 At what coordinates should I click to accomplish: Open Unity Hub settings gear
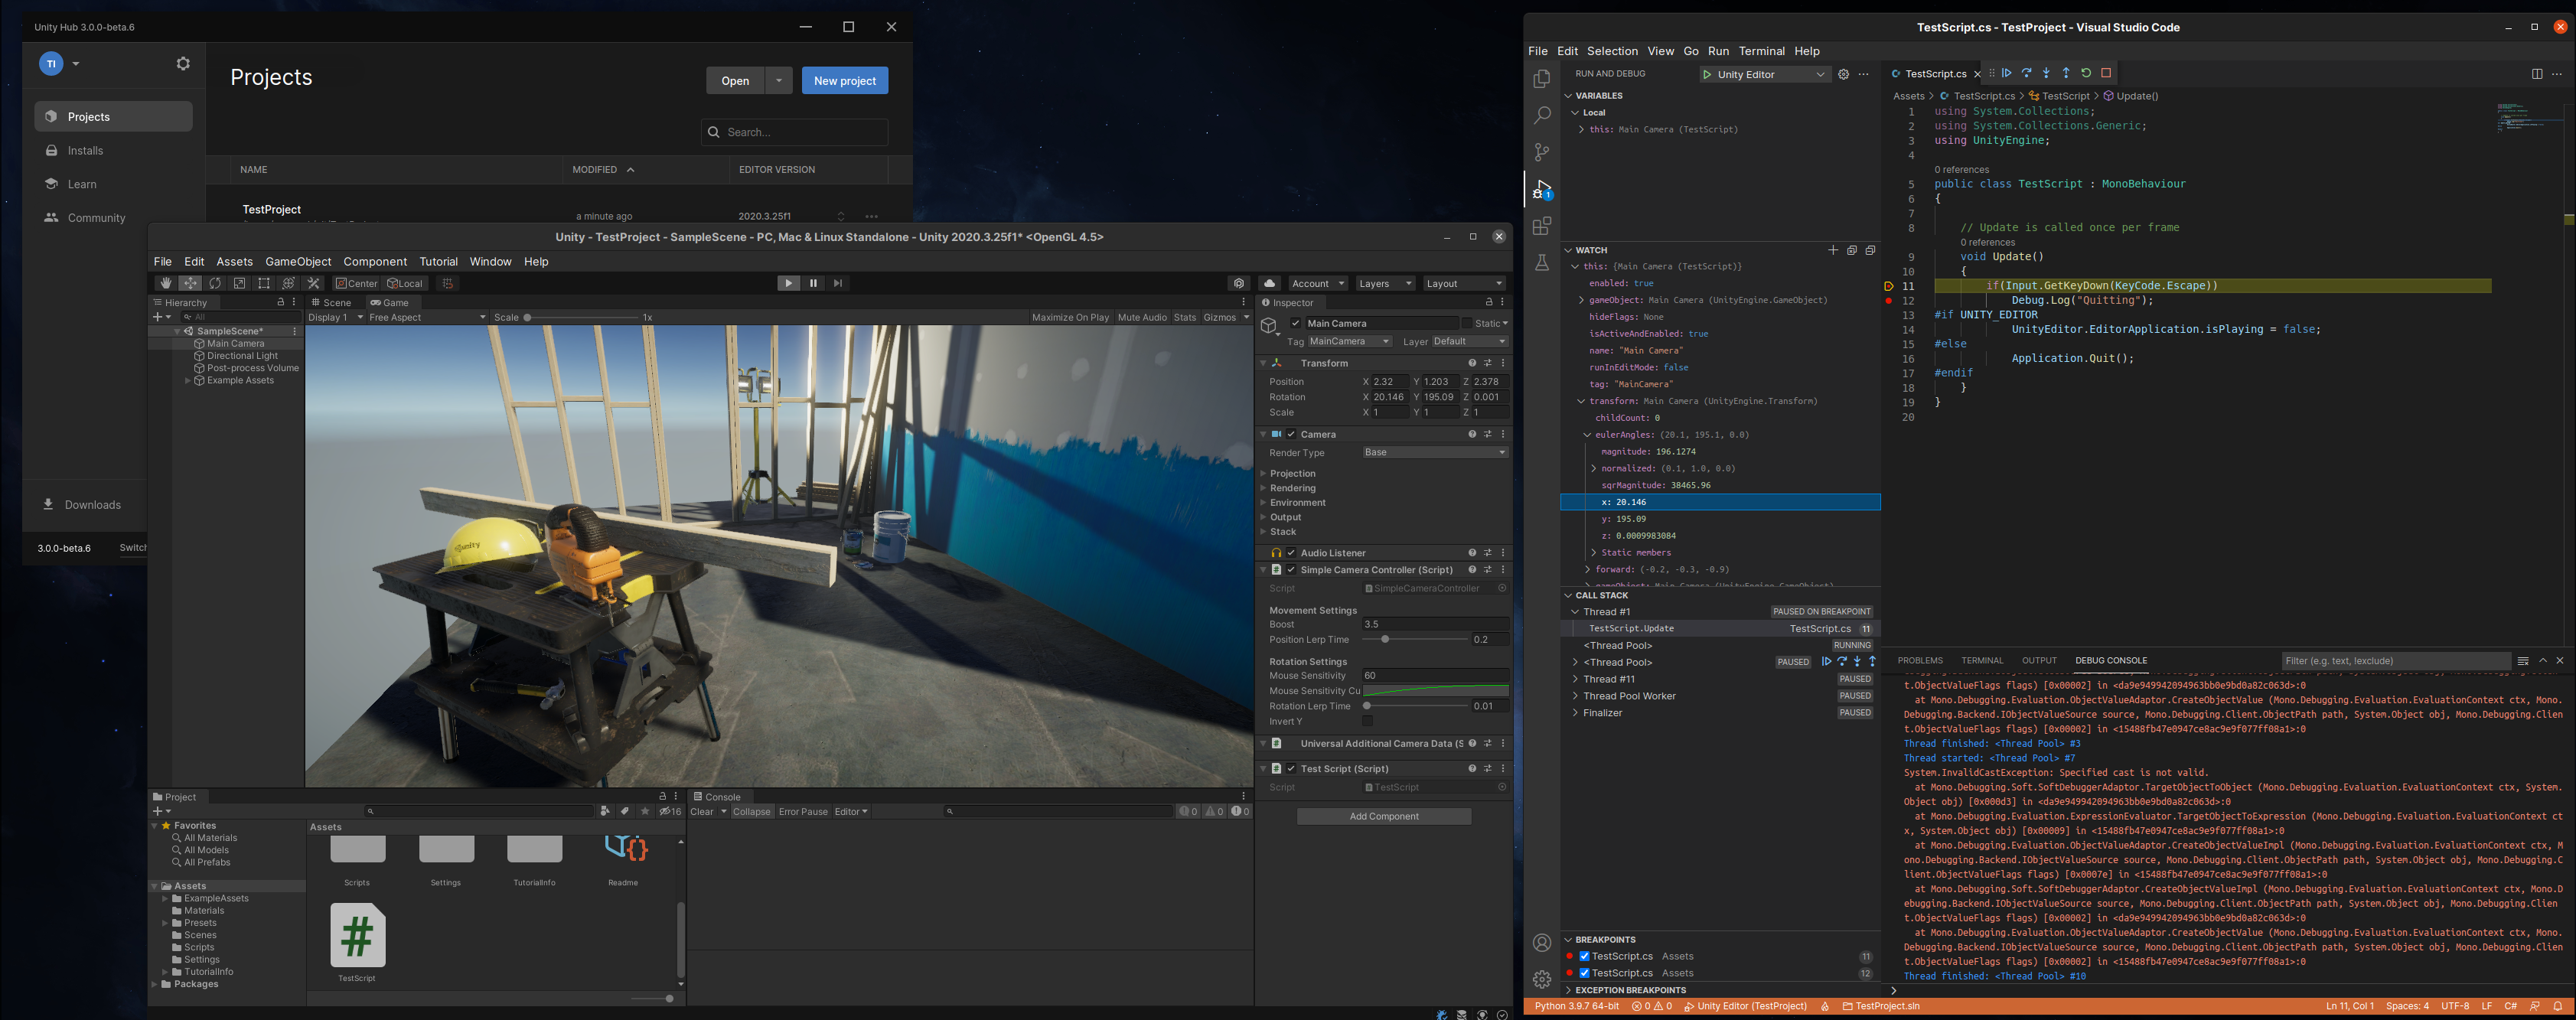tap(183, 63)
